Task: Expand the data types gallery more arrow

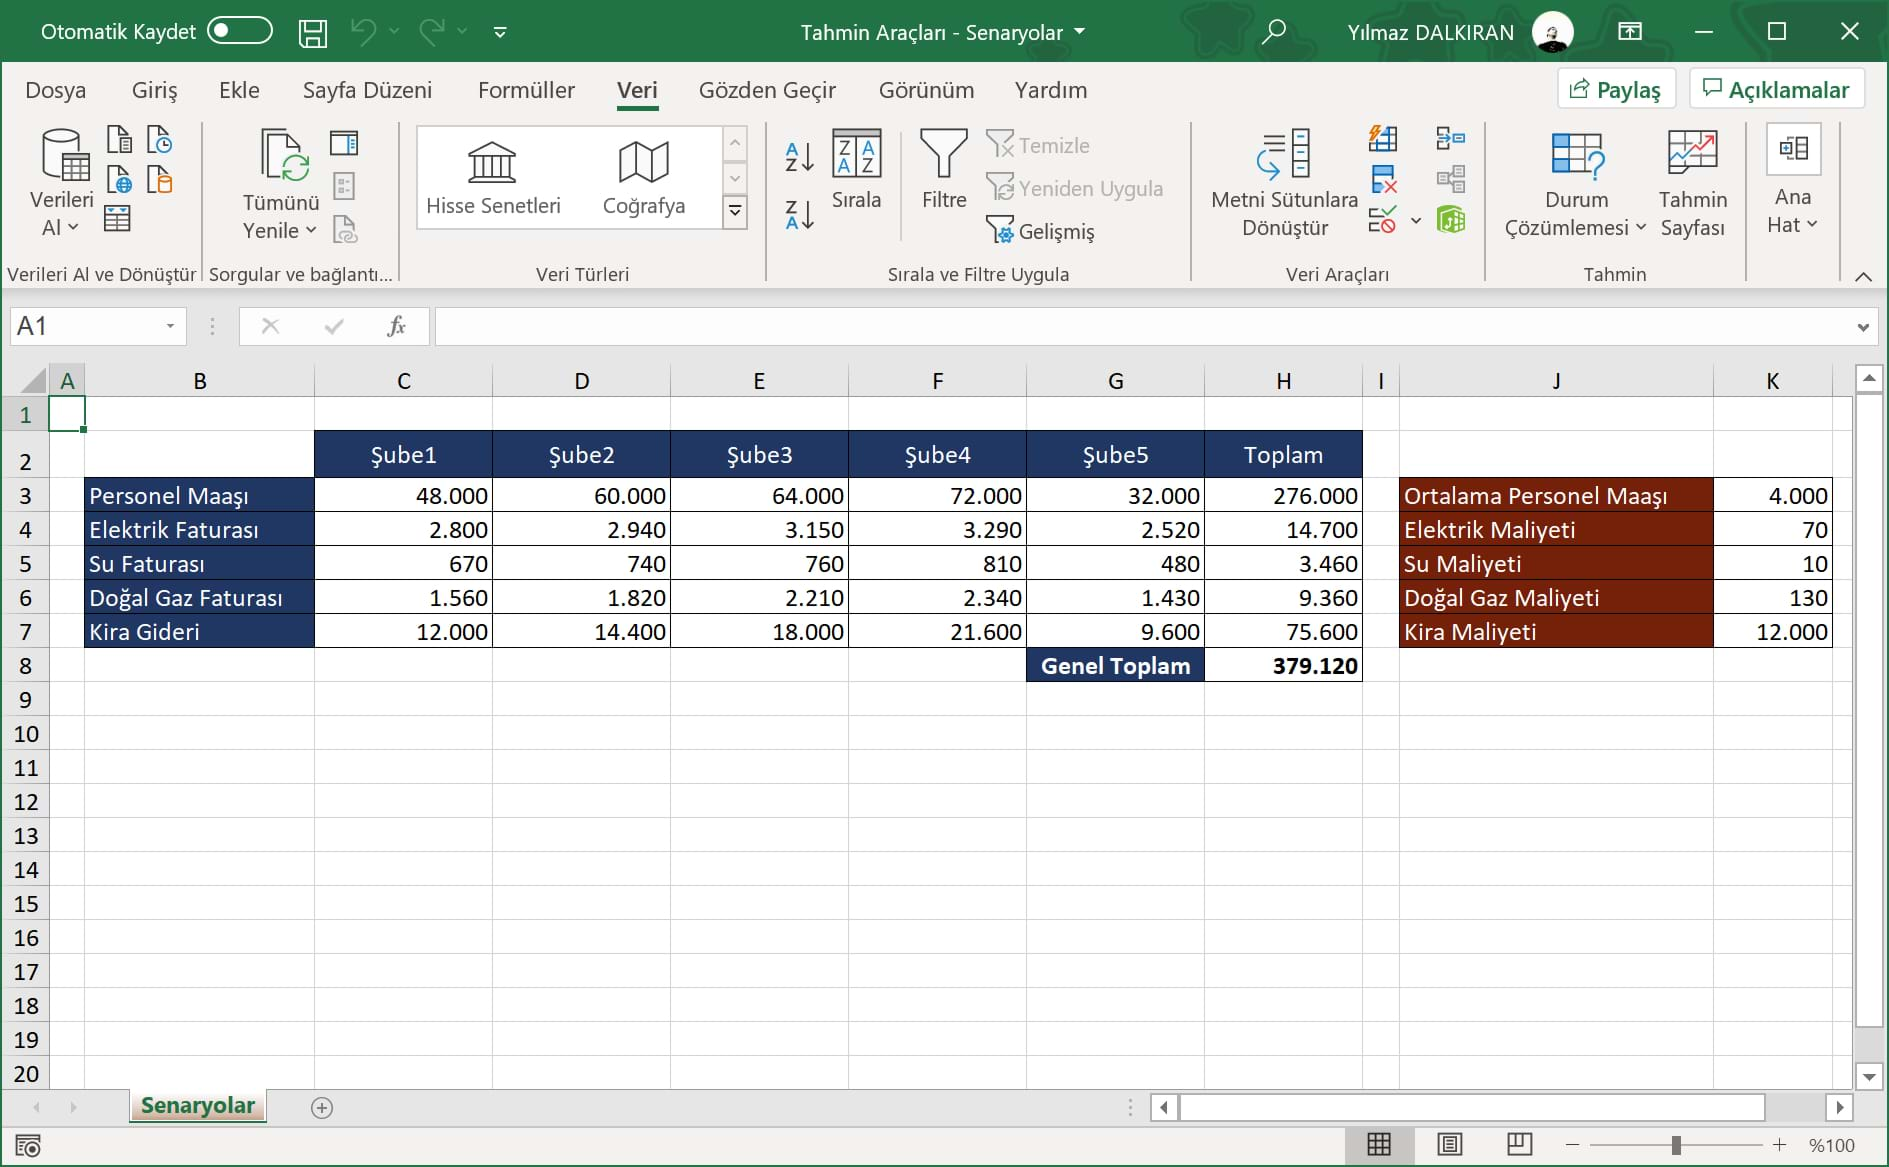Action: 735,211
